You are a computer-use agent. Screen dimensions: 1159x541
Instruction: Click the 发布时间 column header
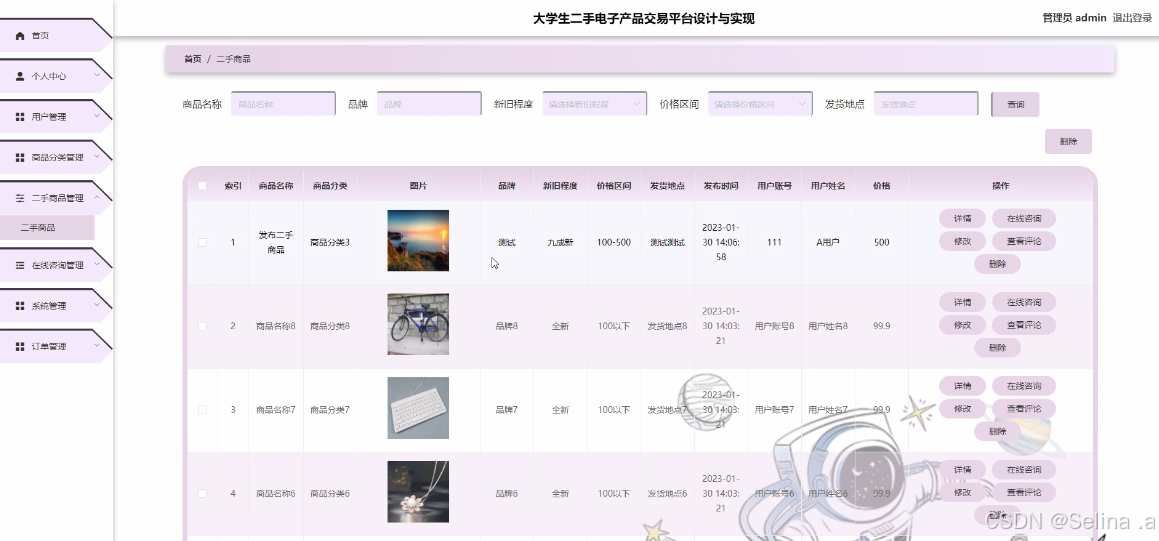(721, 186)
